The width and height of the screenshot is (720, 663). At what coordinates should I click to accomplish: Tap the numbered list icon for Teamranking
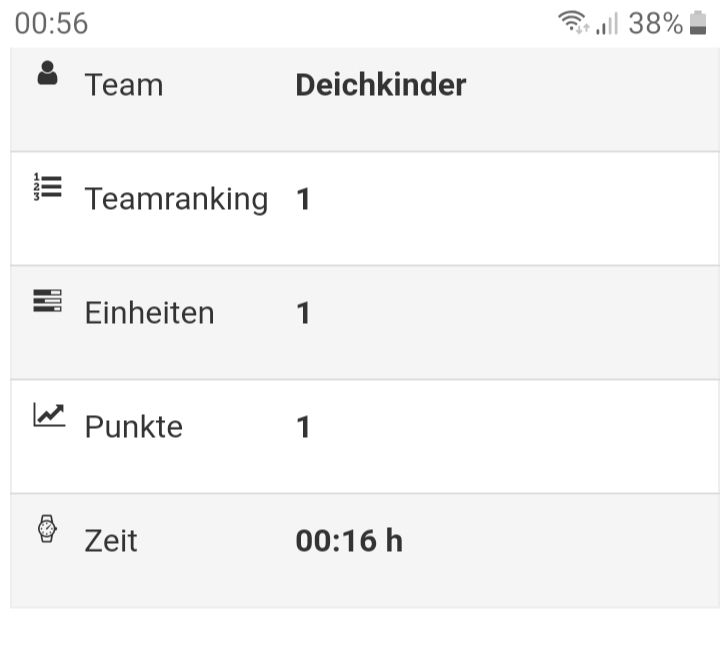47,187
